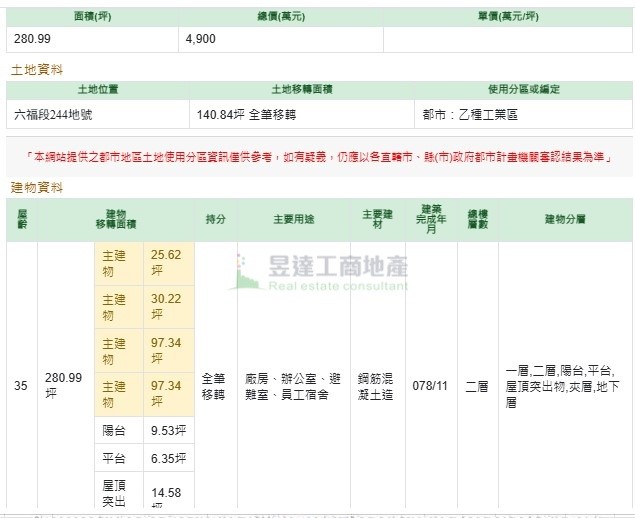Click the 土地資料 section heading
Screen dimensions: 635x518
pos(37,70)
